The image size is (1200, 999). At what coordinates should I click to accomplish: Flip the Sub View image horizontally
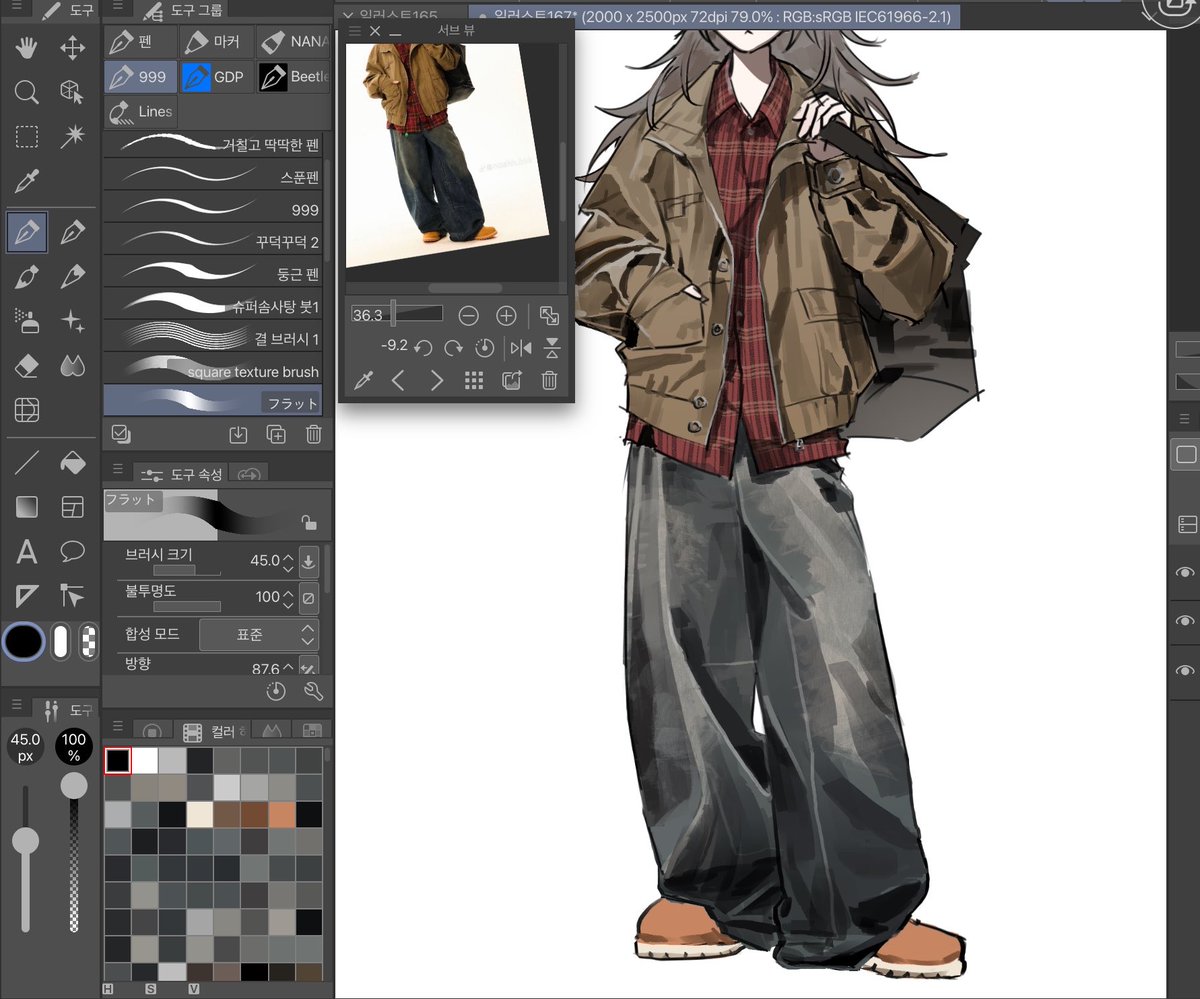[521, 347]
